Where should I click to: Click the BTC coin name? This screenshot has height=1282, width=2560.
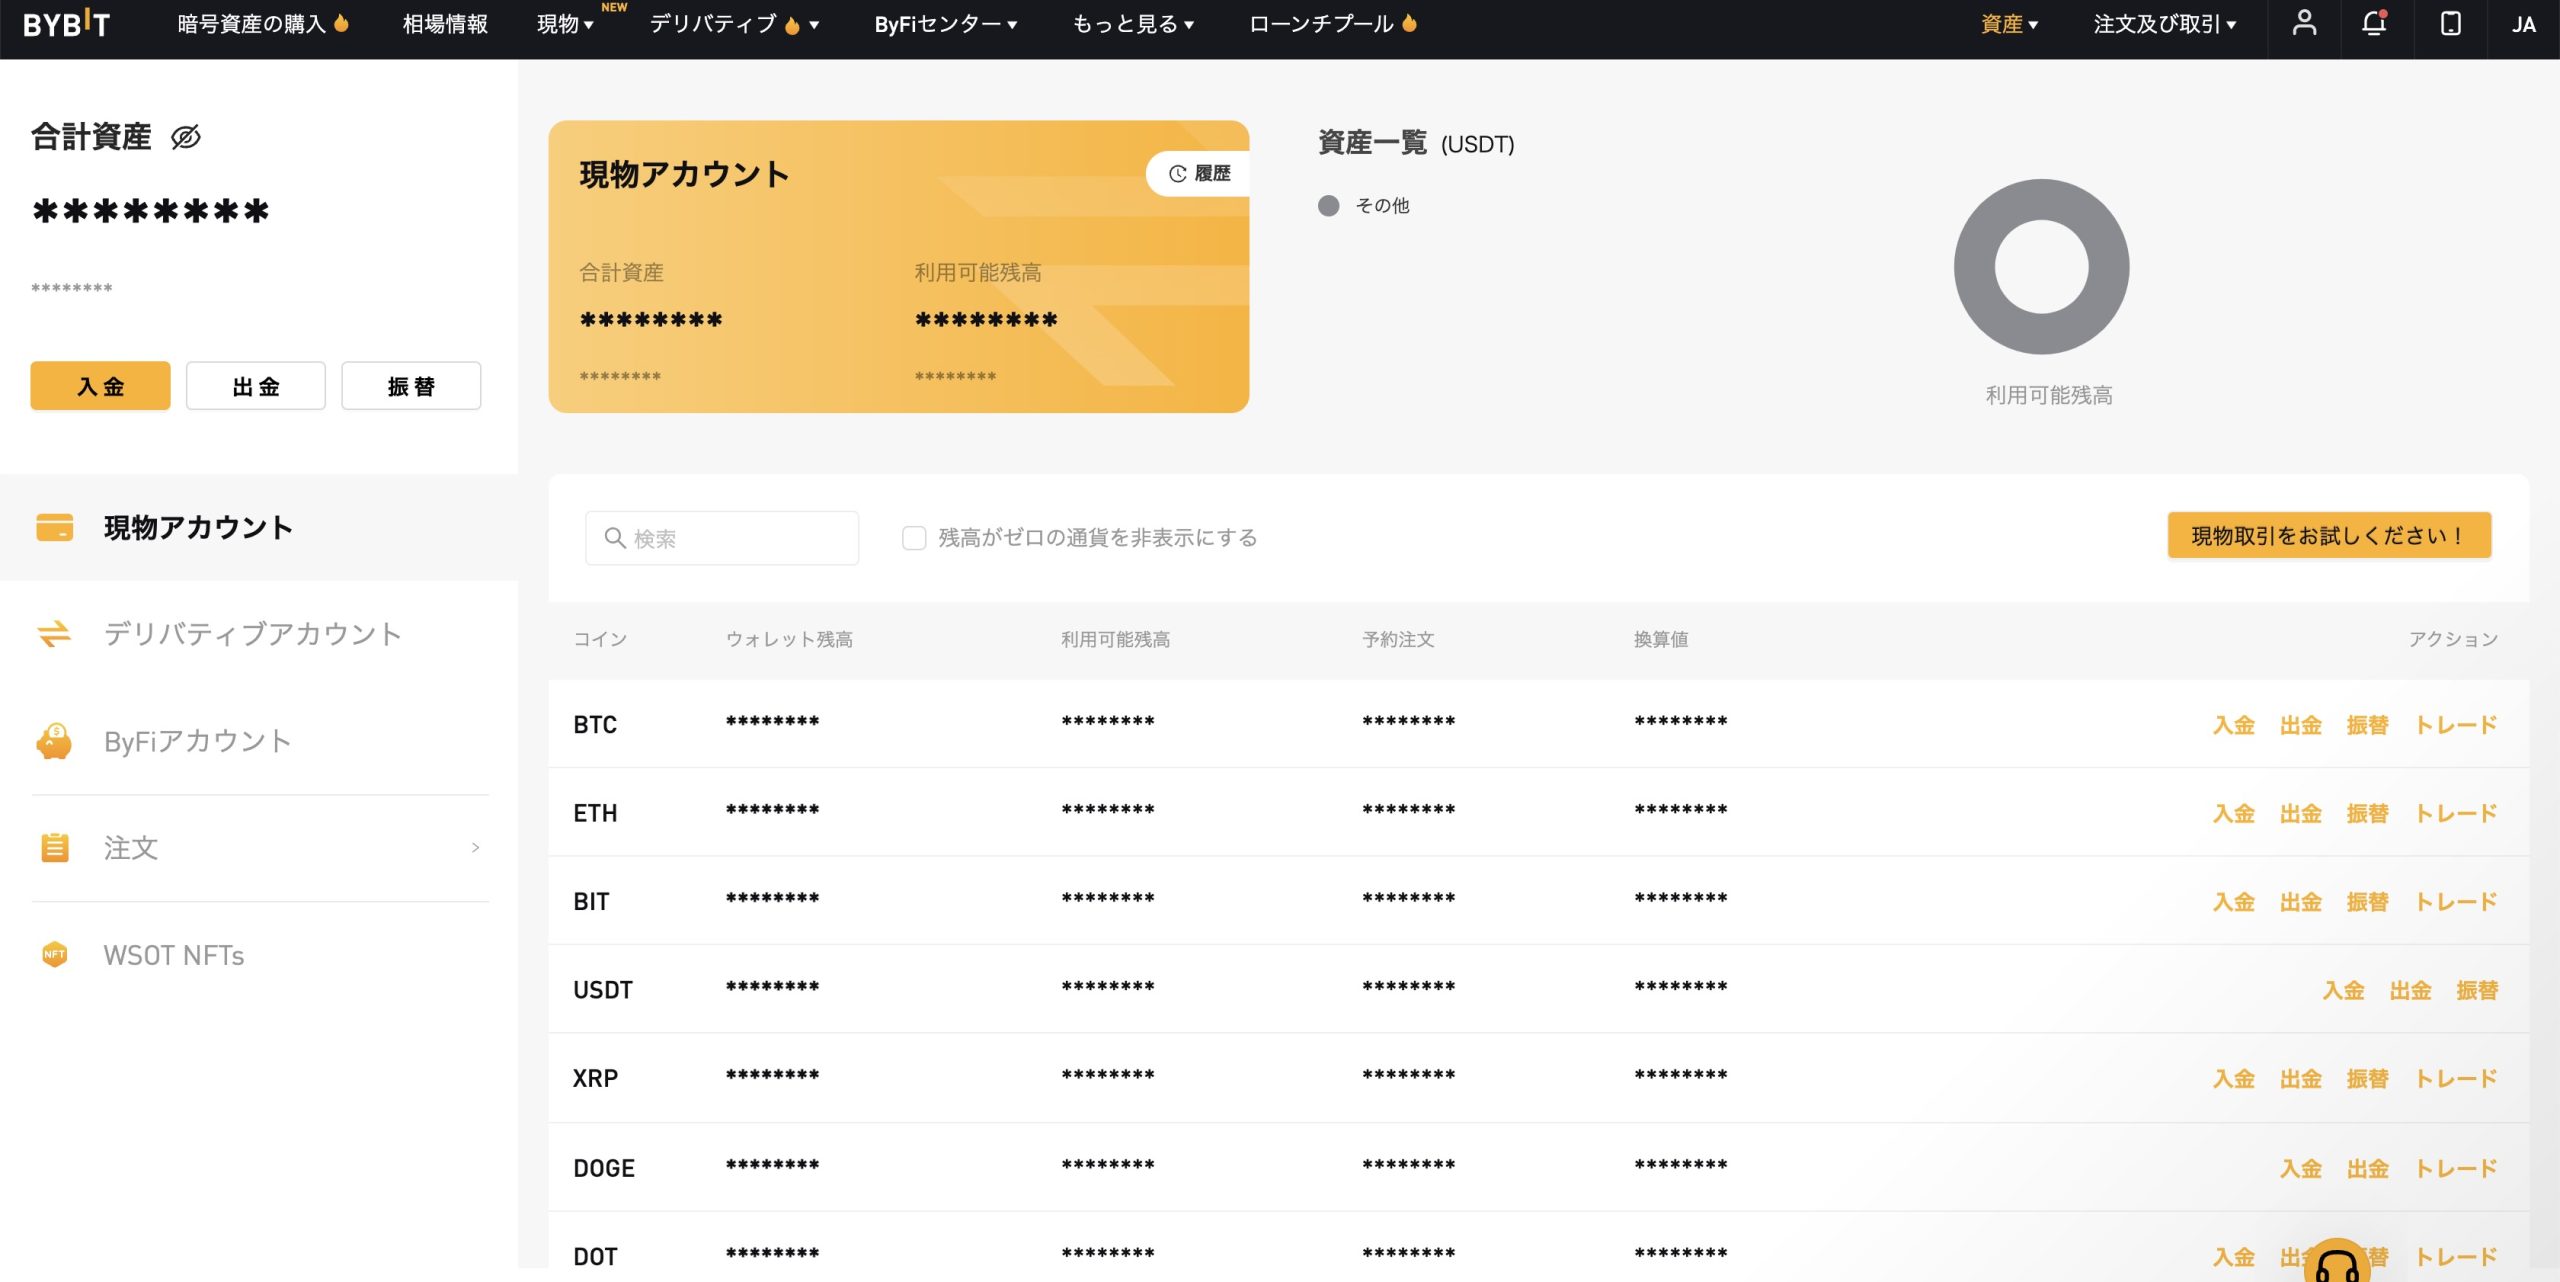click(x=595, y=725)
